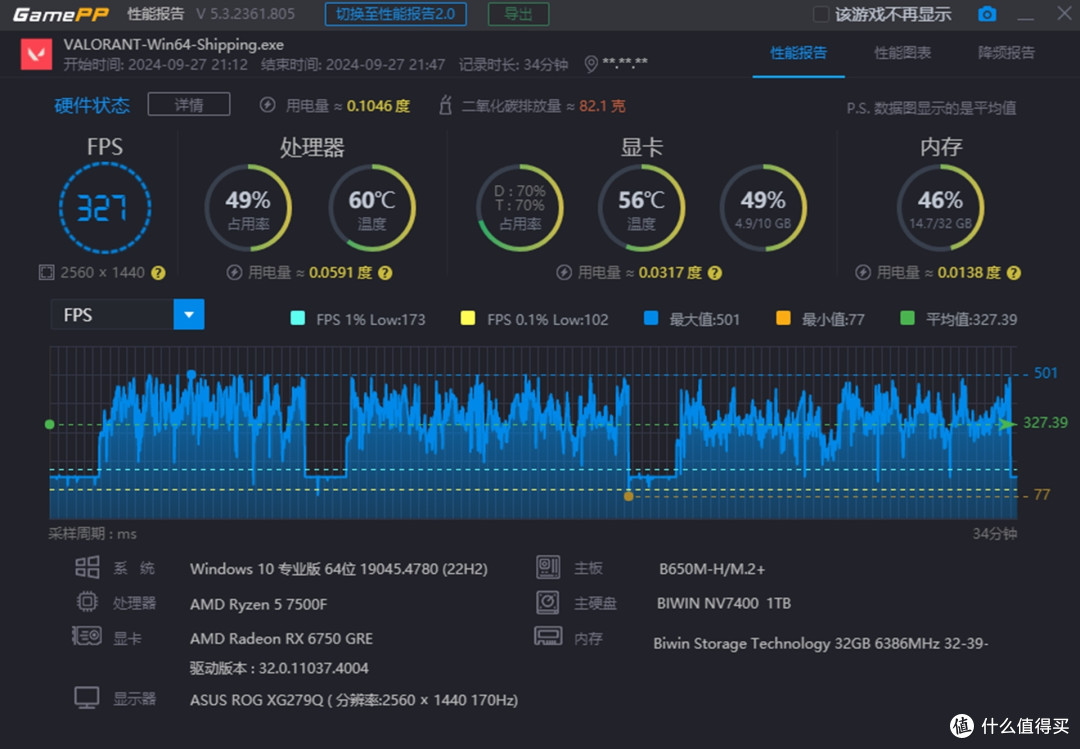Click the 501 maximum value chart label
This screenshot has width=1080, height=749.
coord(1045,373)
